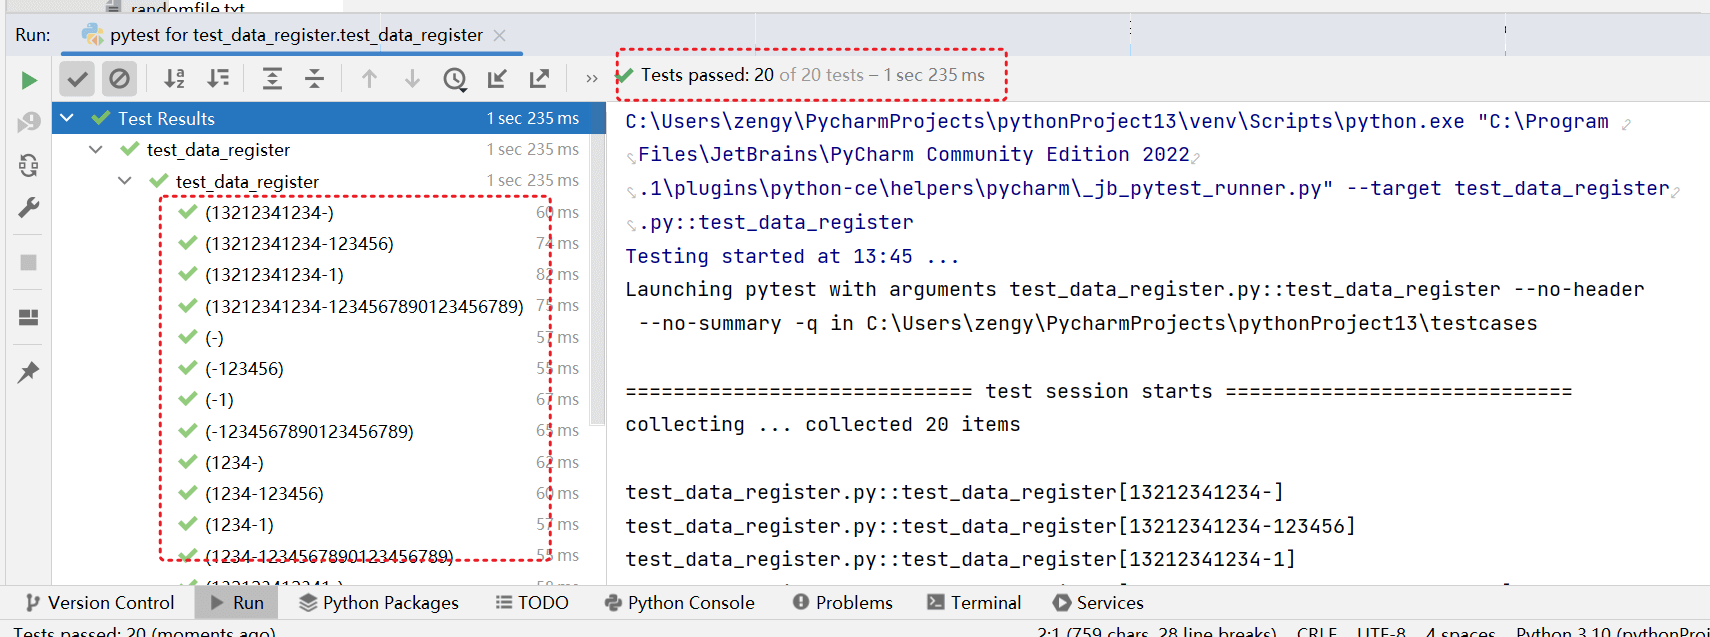Open Python Packages tool window
Screen dimensions: 1710x637
point(379,602)
